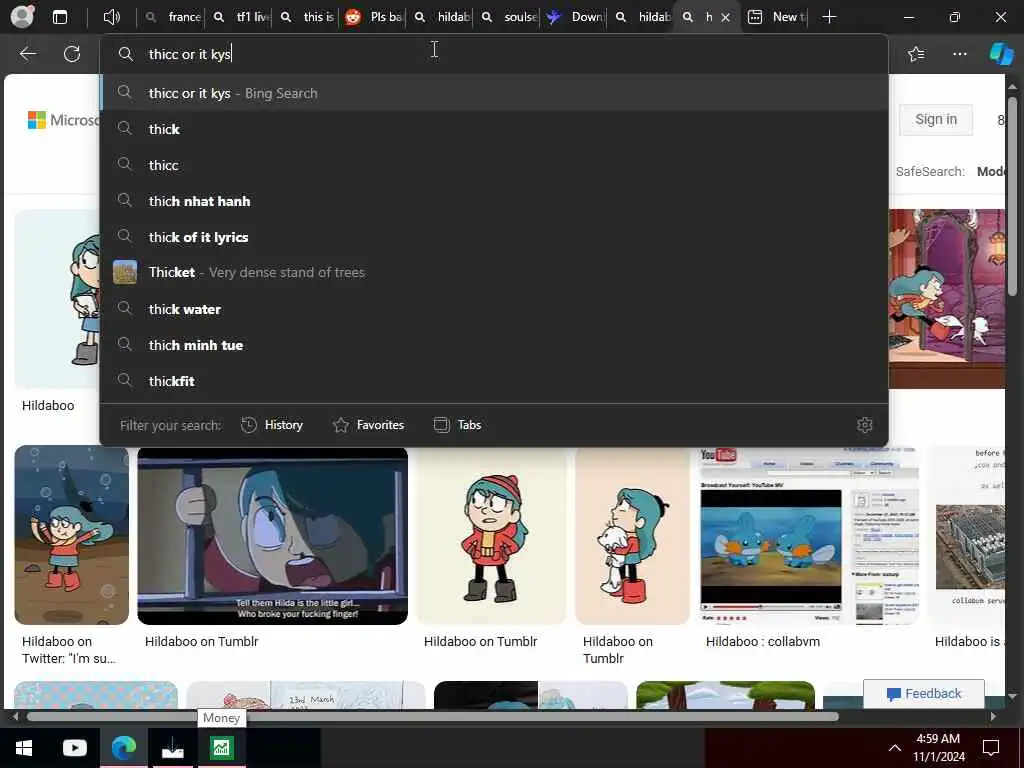The height and width of the screenshot is (768, 1024).
Task: Open new tab with plus icon
Action: (x=829, y=17)
